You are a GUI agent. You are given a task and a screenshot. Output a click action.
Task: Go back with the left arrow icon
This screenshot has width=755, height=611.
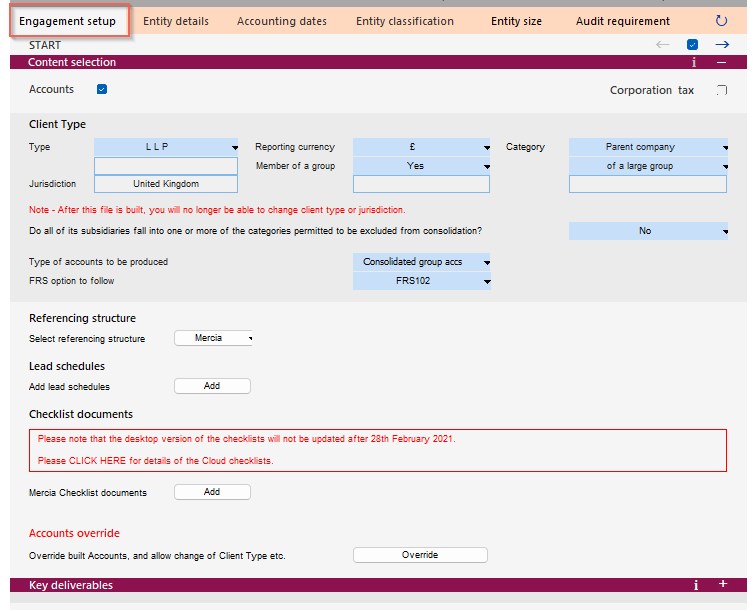click(x=663, y=45)
